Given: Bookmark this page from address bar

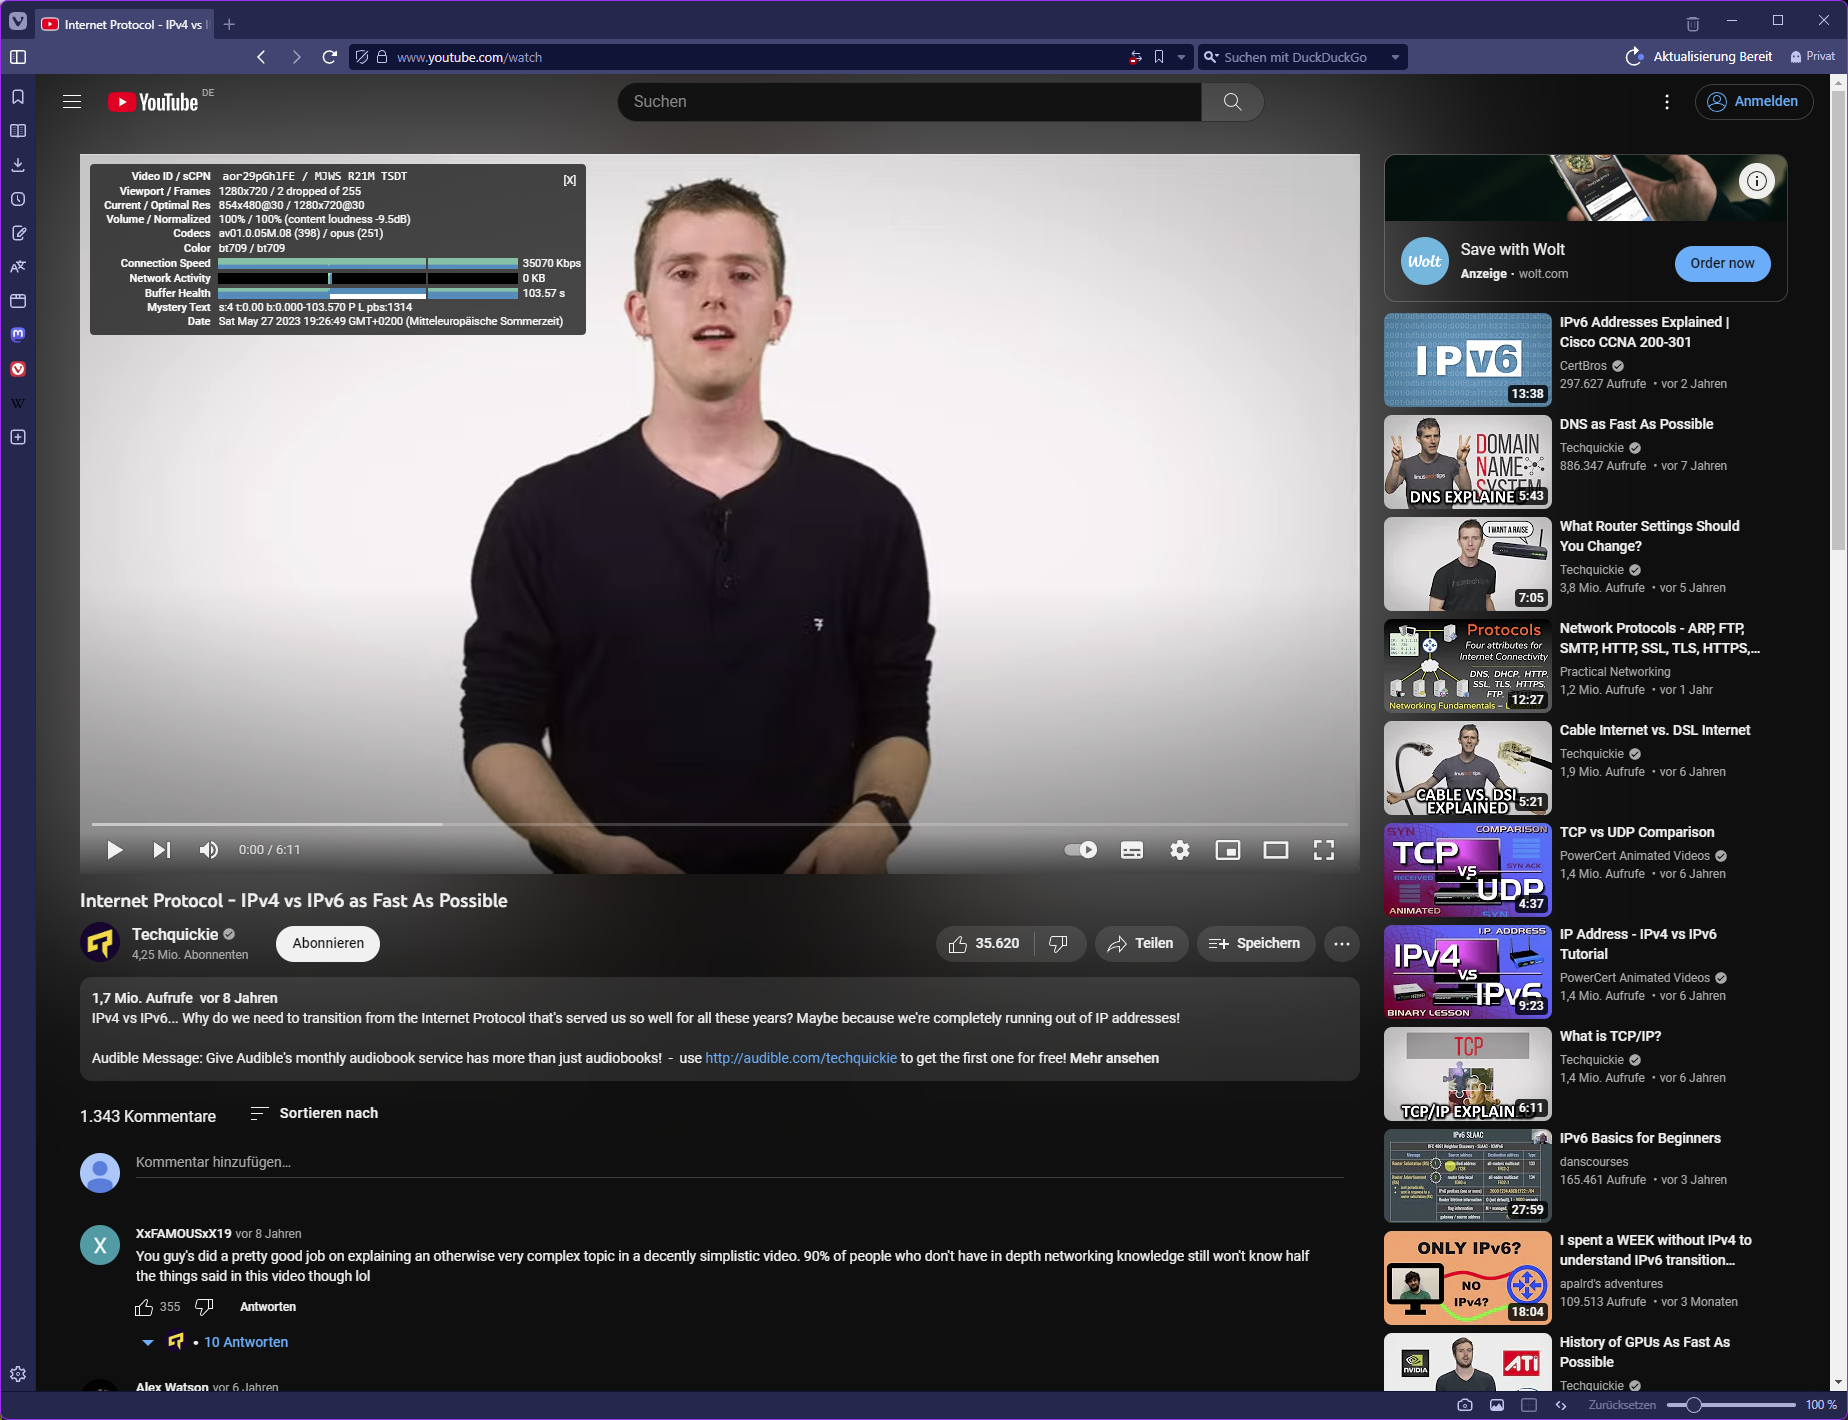Looking at the screenshot, I should pos(1159,57).
